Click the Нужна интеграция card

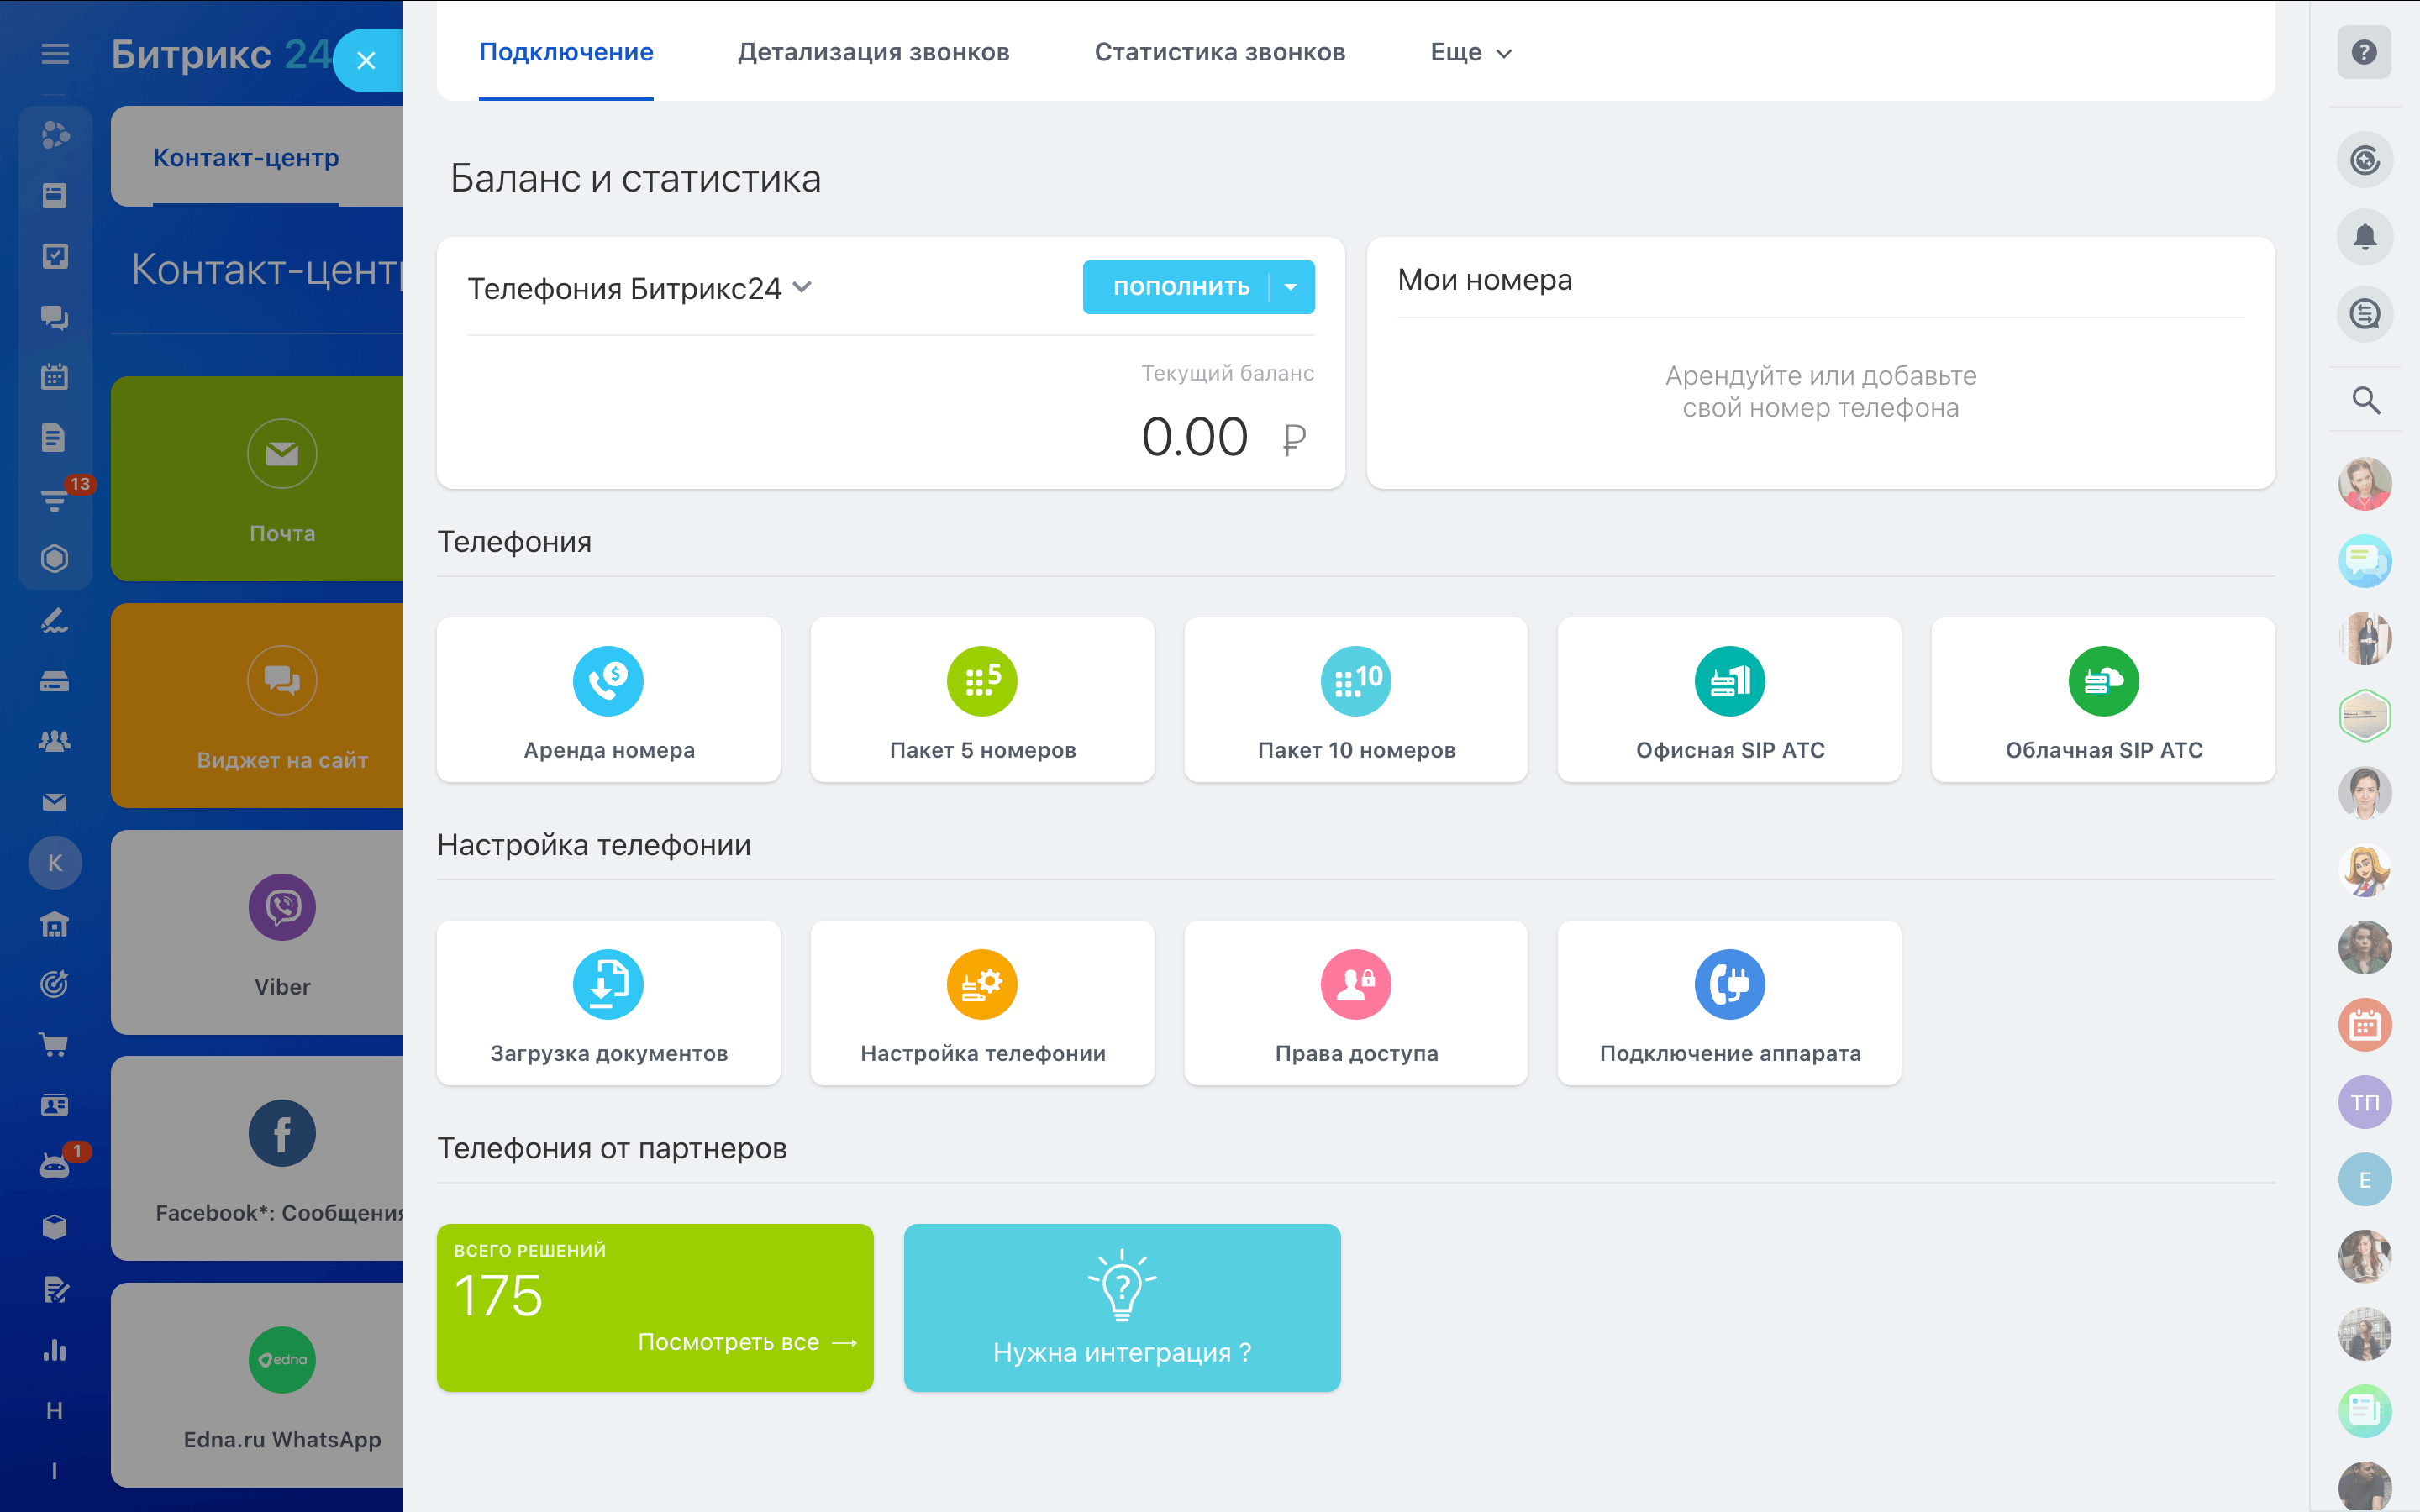pyautogui.click(x=1122, y=1307)
